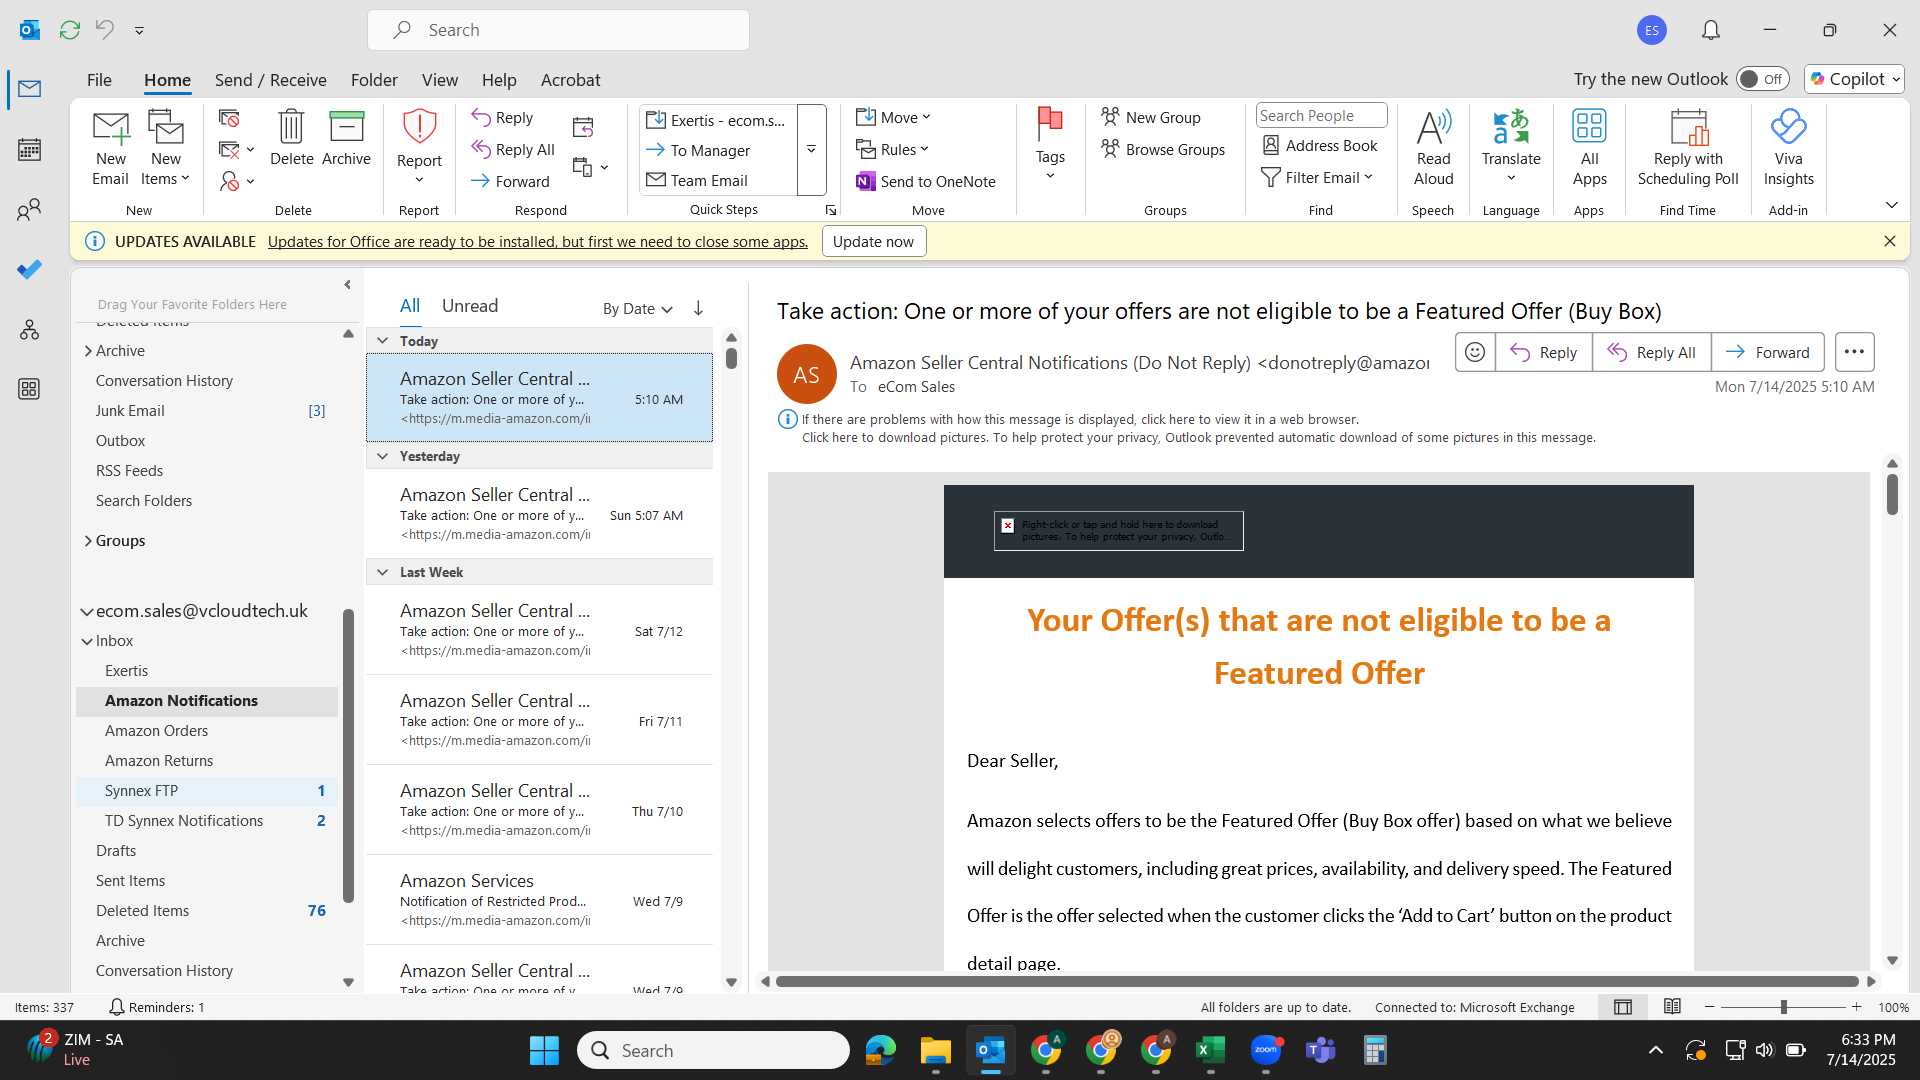This screenshot has height=1080, width=1920.
Task: Open the notifications bell
Action: tap(1711, 30)
